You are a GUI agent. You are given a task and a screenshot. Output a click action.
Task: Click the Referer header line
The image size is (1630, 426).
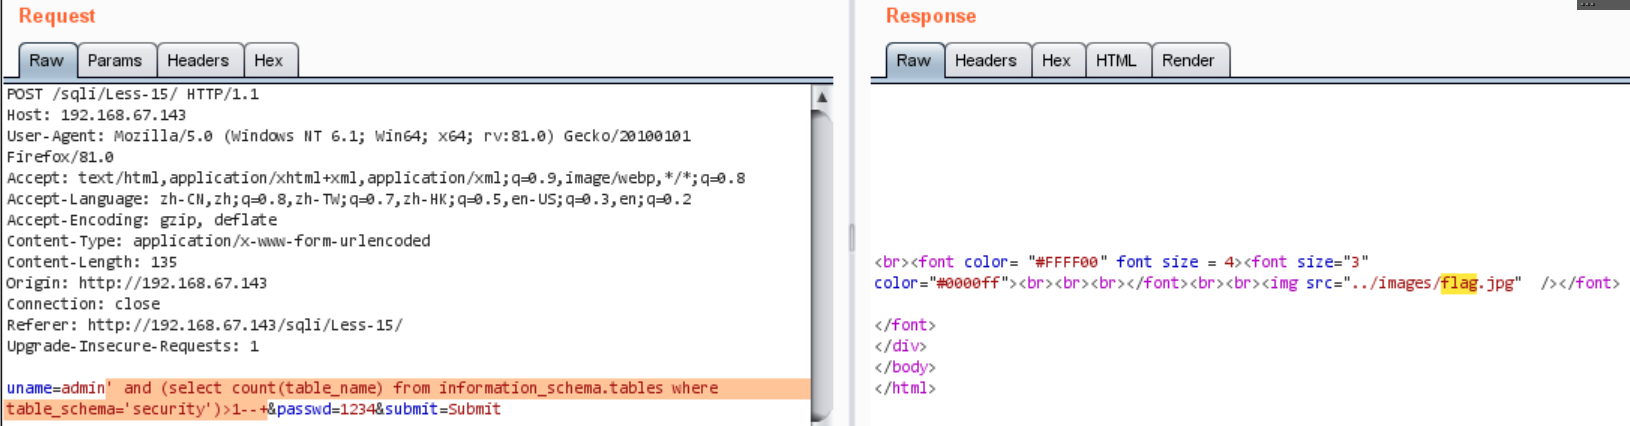pyautogui.click(x=205, y=325)
